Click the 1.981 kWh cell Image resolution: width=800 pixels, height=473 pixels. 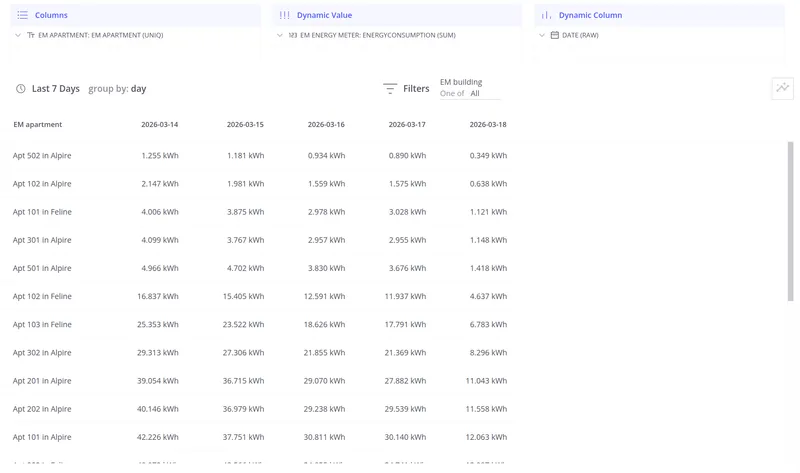click(245, 184)
